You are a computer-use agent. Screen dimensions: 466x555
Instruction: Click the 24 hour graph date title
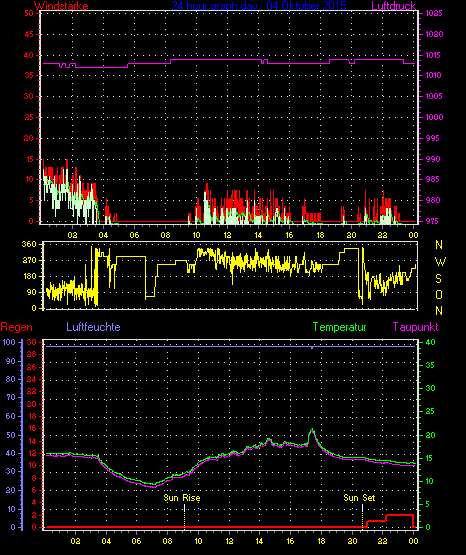[x=259, y=5]
